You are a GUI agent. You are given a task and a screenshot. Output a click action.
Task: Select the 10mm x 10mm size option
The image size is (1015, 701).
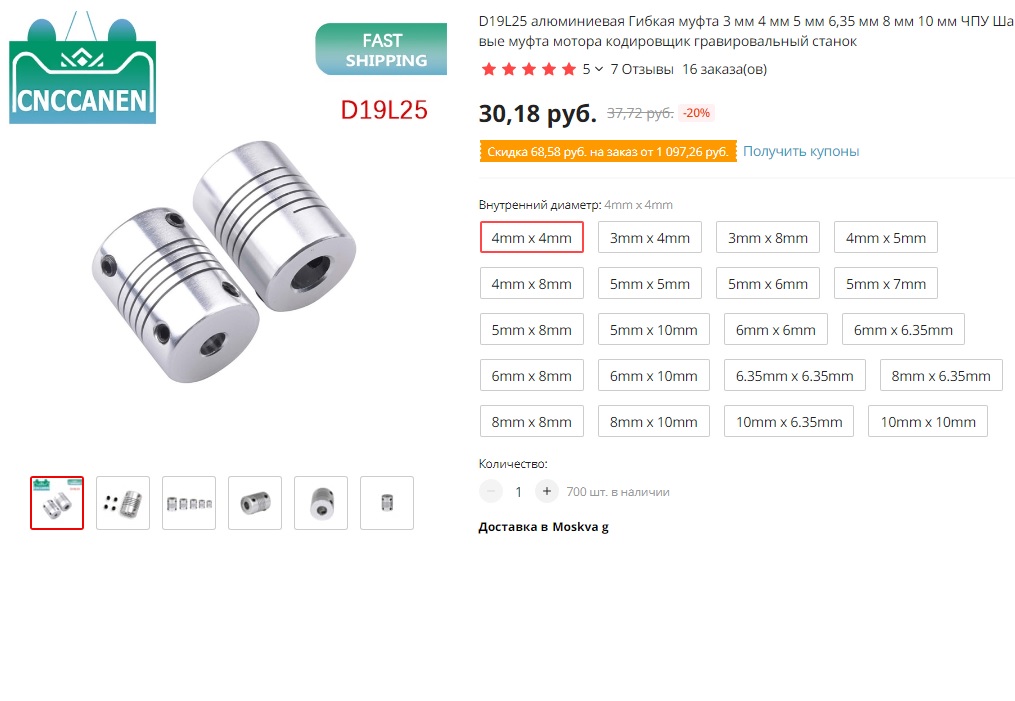pos(928,421)
